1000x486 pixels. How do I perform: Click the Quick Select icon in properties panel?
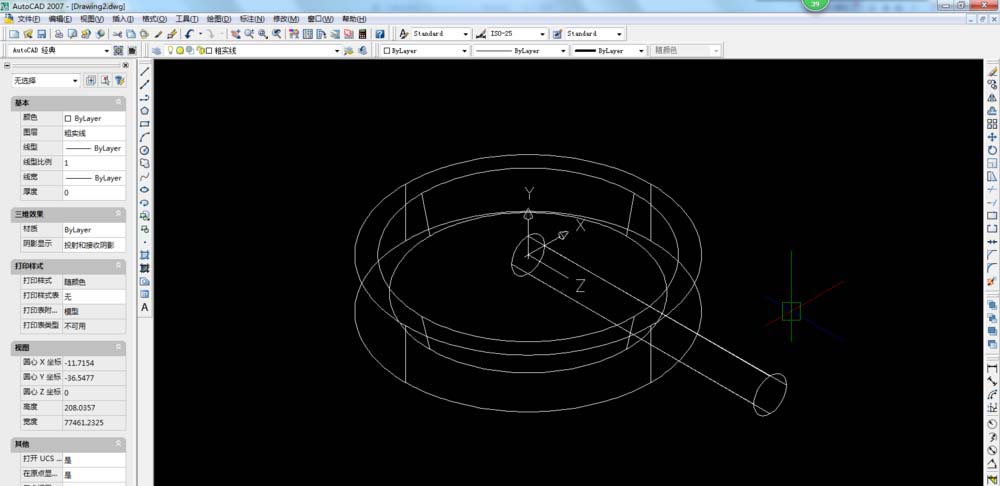pyautogui.click(x=119, y=80)
